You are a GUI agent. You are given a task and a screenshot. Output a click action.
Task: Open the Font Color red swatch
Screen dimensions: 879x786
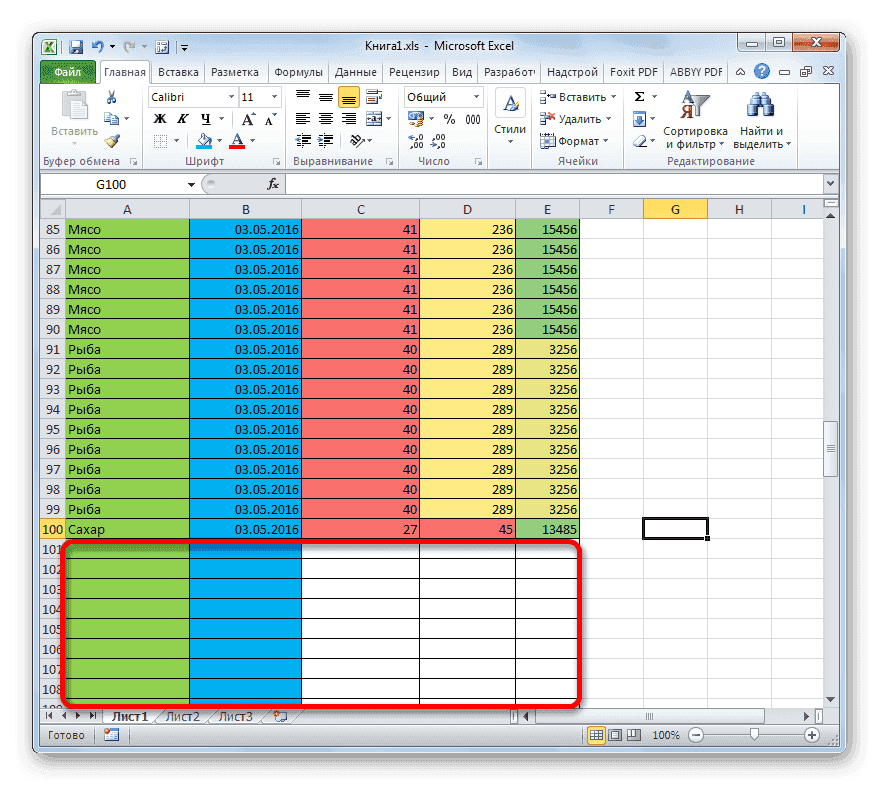238,142
